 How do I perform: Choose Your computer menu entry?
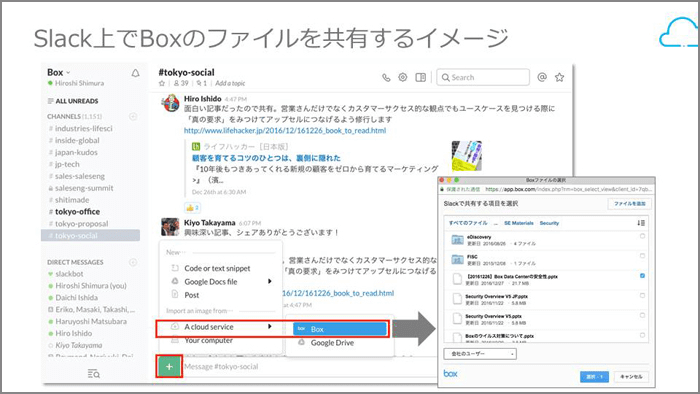click(208, 340)
